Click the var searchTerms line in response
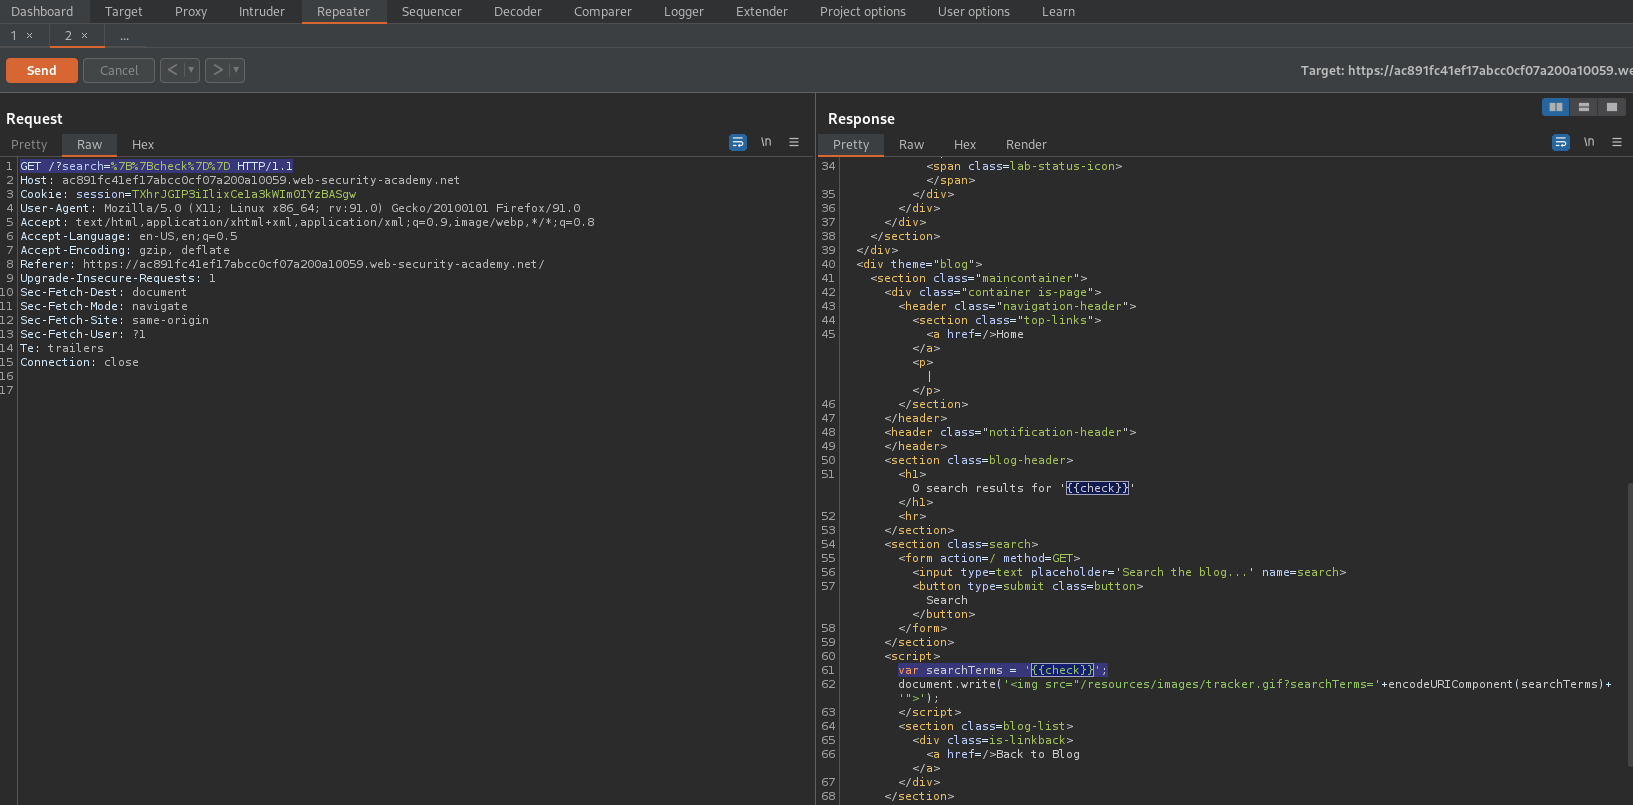 click(x=1002, y=671)
